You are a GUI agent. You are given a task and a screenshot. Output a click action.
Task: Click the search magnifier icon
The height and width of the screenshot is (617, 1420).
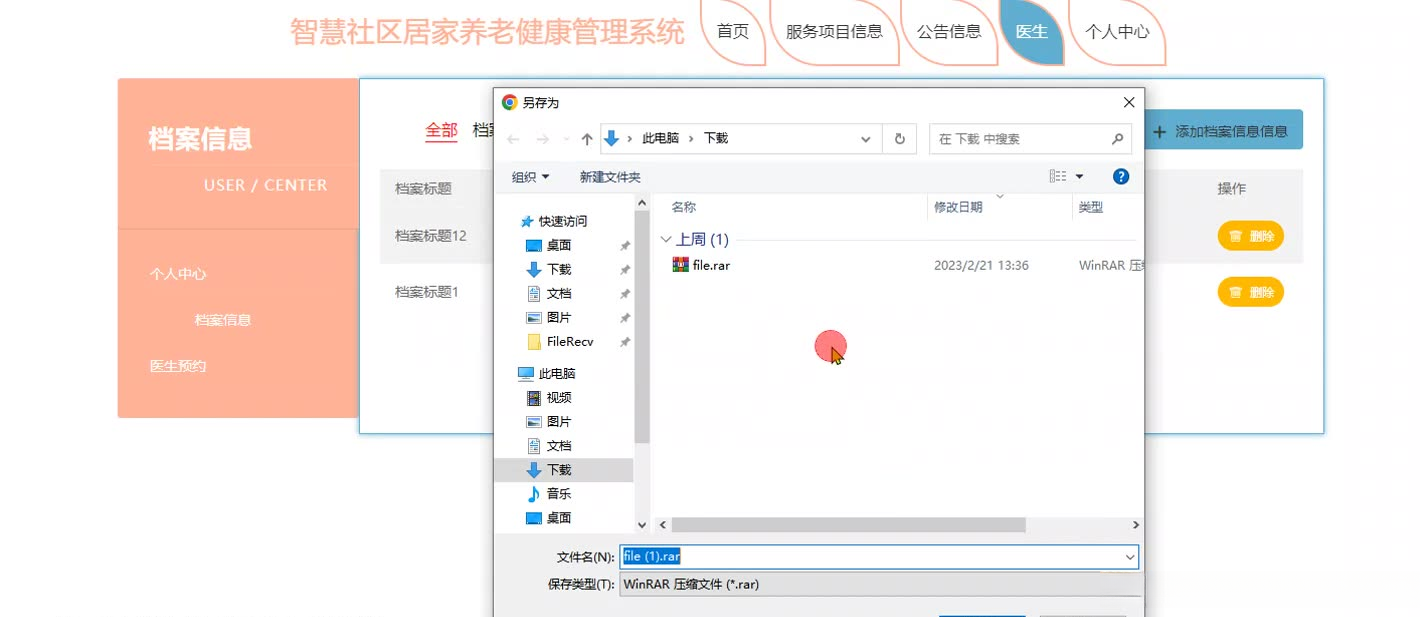(x=1118, y=139)
